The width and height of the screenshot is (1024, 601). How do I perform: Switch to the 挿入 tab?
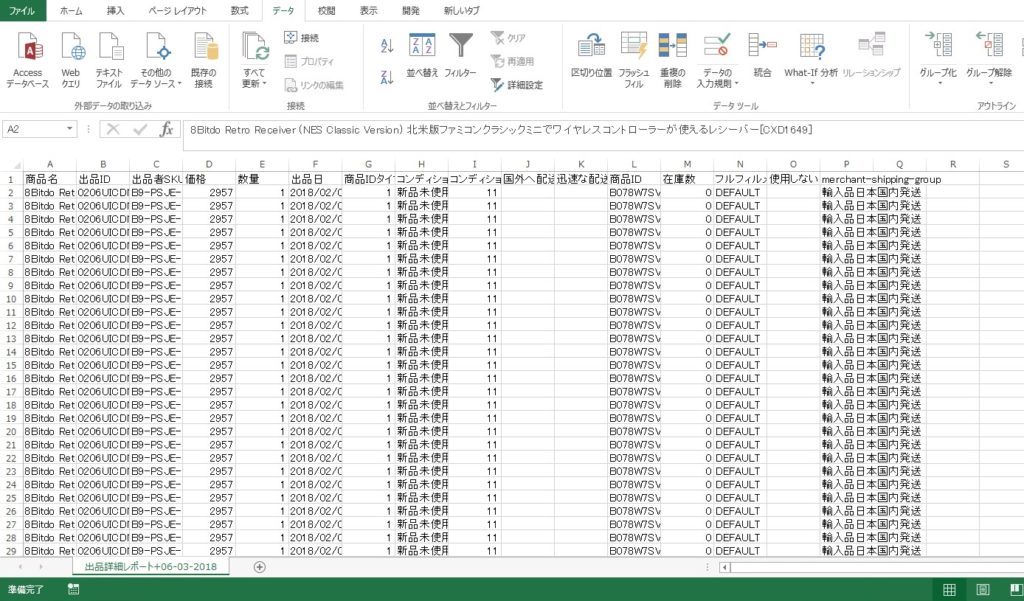pos(116,10)
